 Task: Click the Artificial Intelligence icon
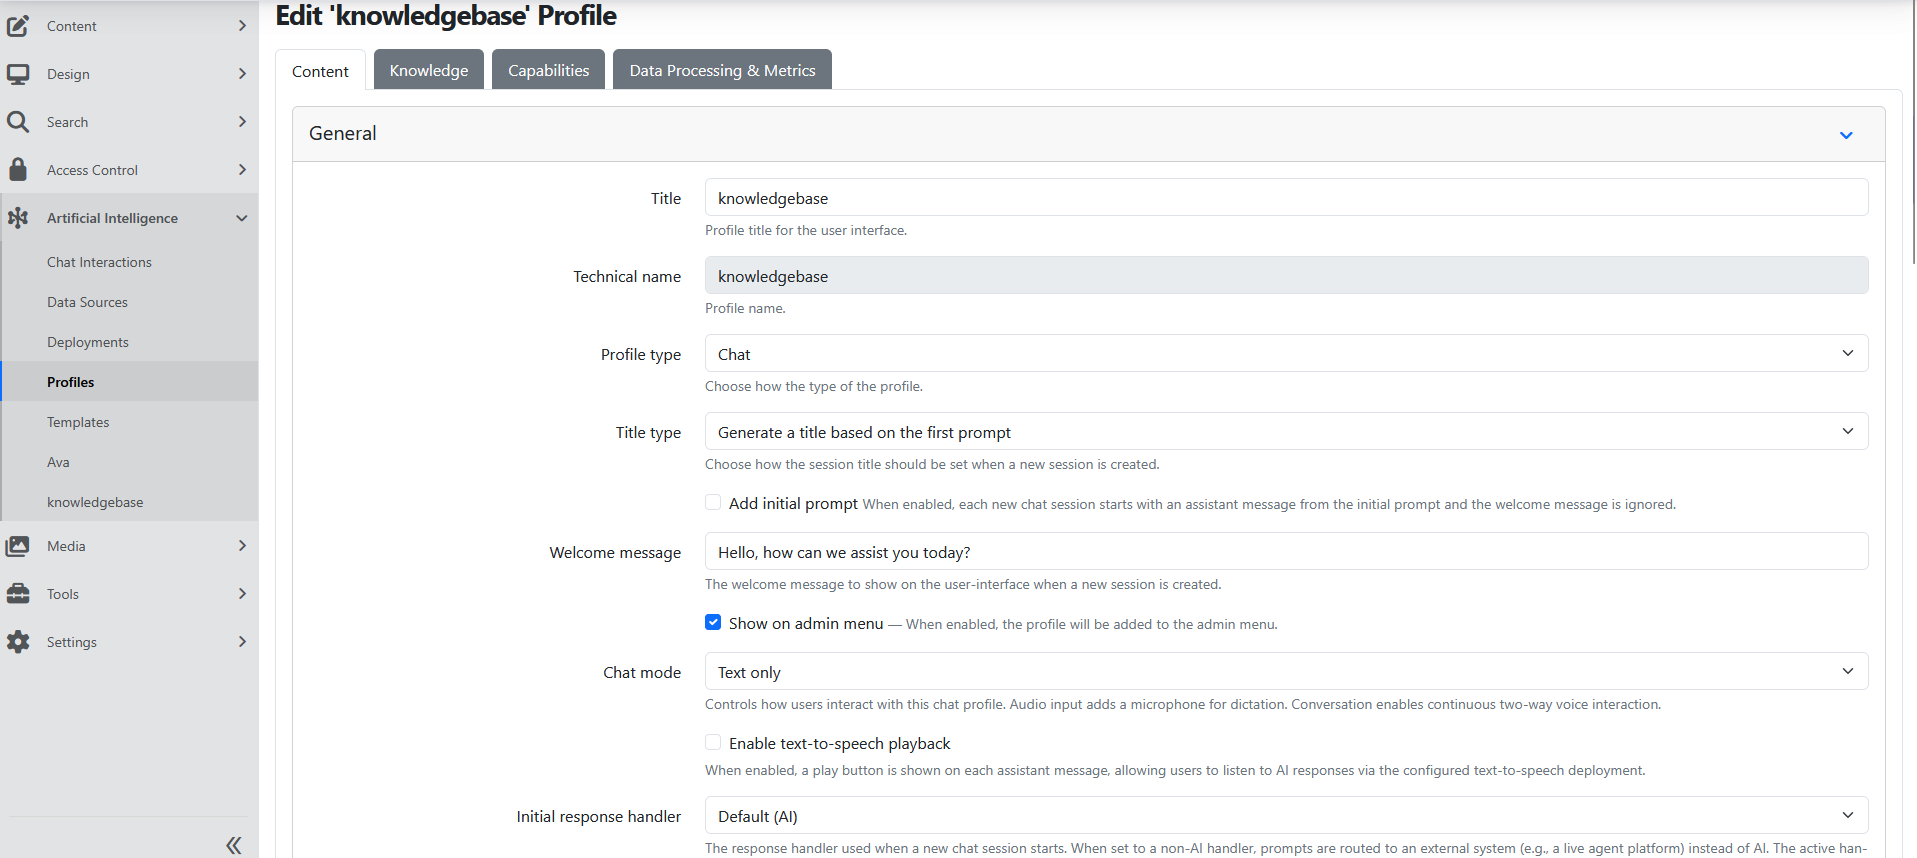(18, 218)
